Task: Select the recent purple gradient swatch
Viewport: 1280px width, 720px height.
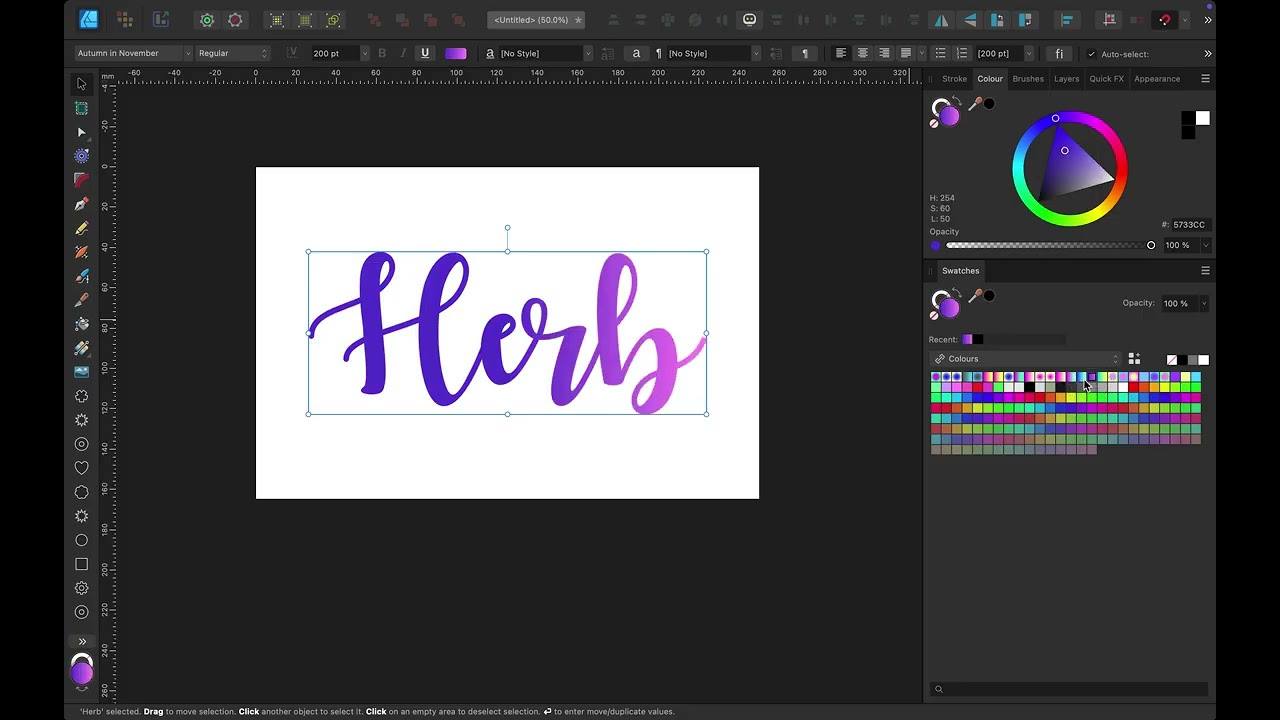Action: (968, 340)
